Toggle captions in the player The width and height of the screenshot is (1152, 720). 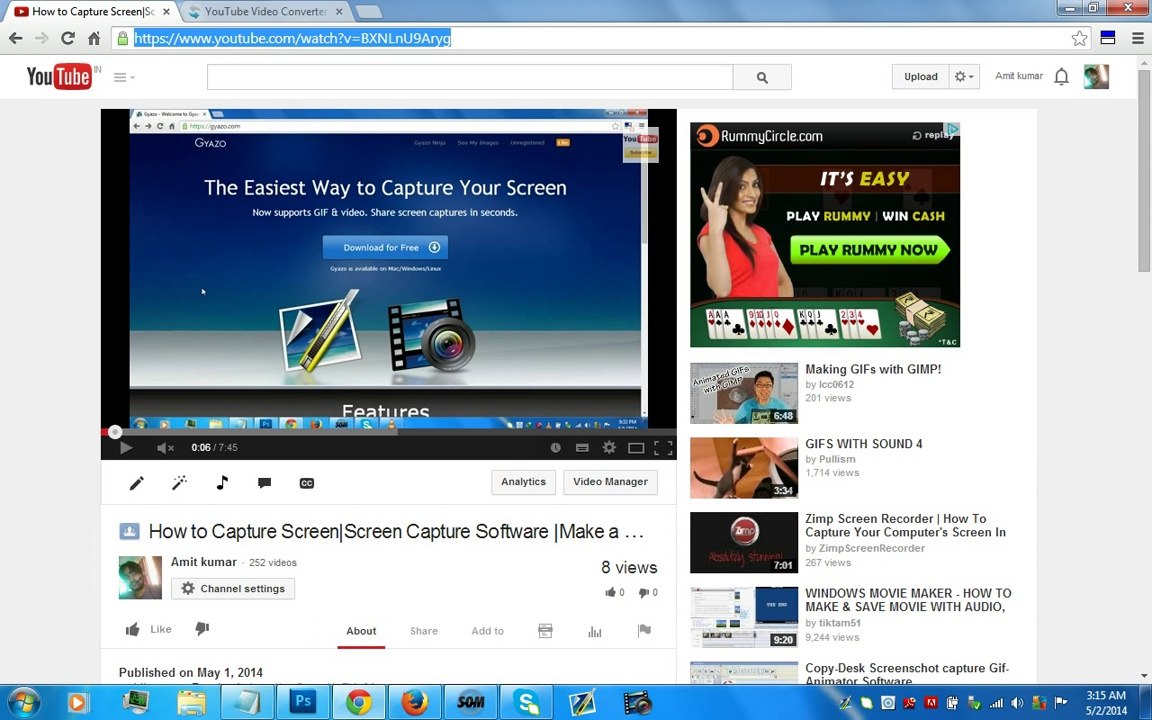pyautogui.click(x=582, y=447)
